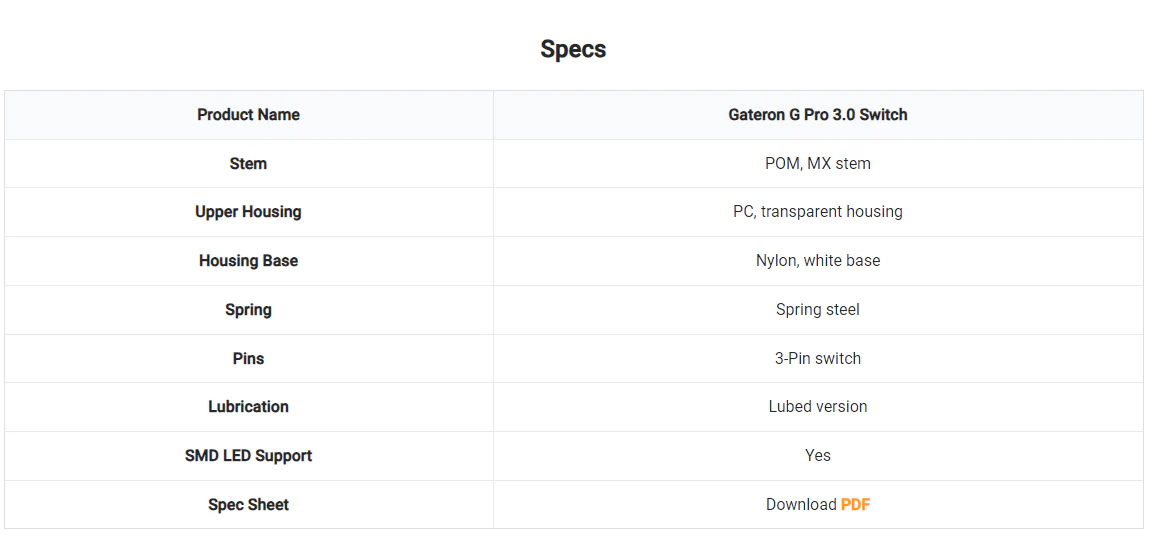Select the Stem row label
Screen dimensions: 1152x538
pos(248,164)
